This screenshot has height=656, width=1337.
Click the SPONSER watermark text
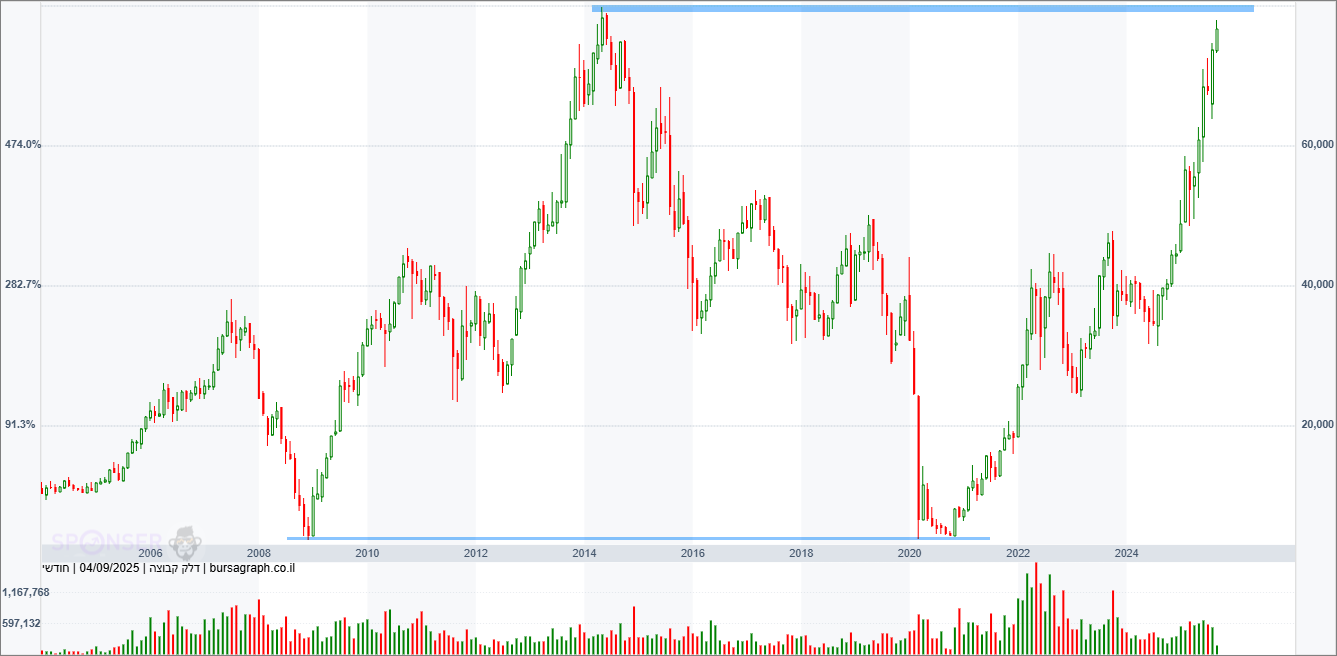pyautogui.click(x=106, y=543)
